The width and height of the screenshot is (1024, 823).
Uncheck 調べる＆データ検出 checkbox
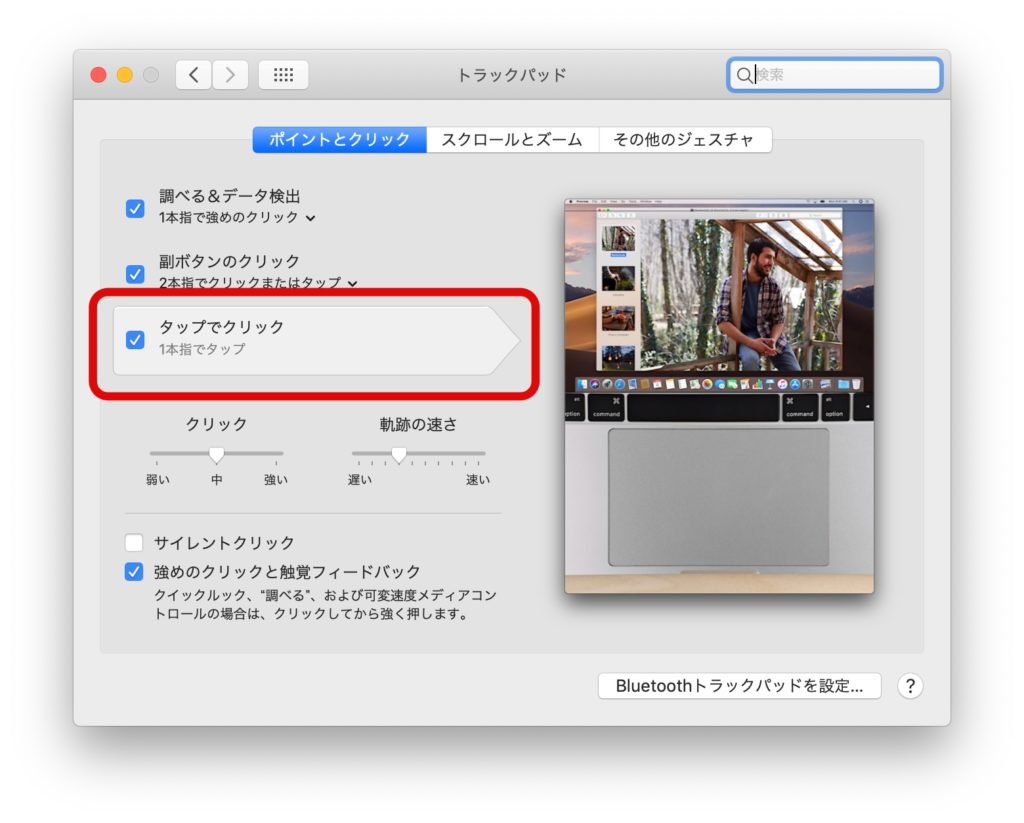[x=135, y=208]
